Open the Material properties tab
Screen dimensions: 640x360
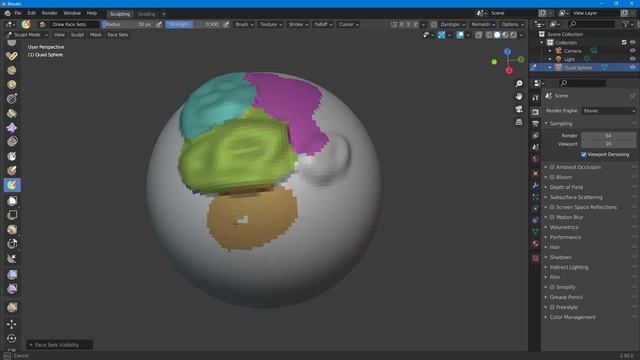click(x=536, y=243)
